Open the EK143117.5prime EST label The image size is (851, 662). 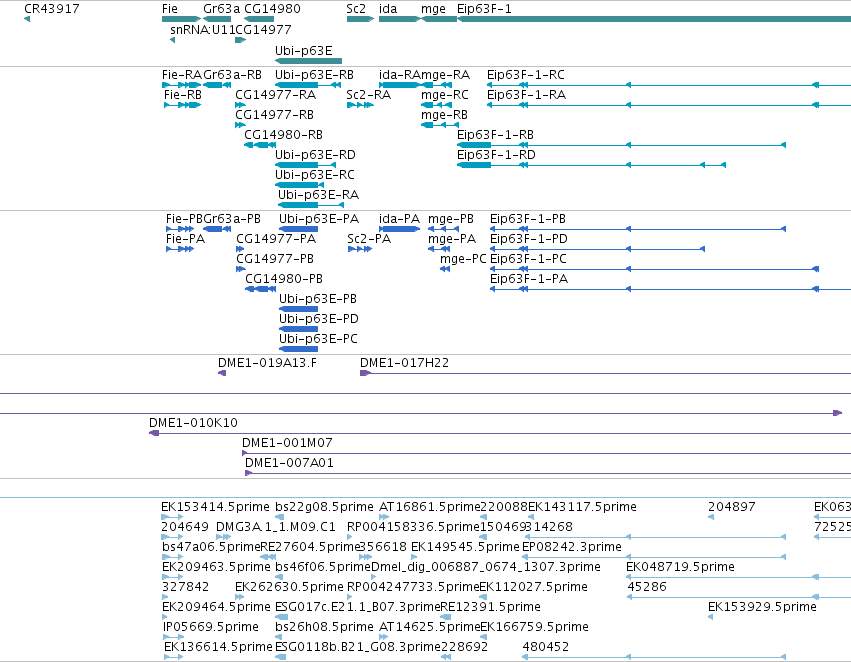click(x=582, y=507)
